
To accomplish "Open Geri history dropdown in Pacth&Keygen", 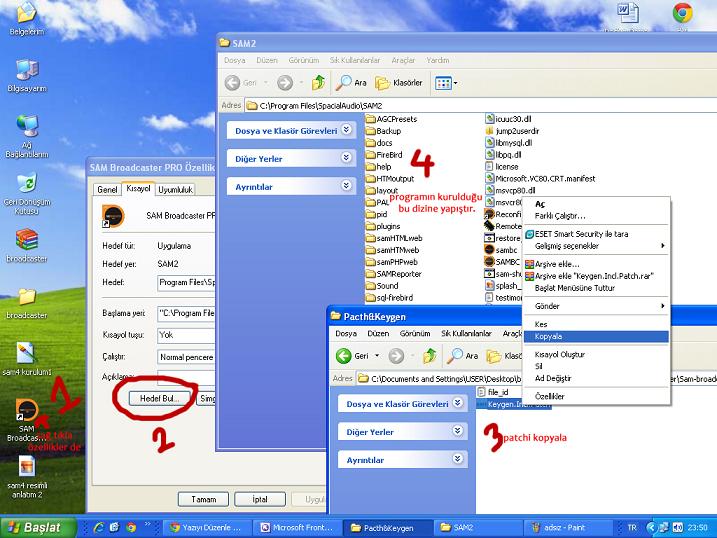I will pos(377,356).
